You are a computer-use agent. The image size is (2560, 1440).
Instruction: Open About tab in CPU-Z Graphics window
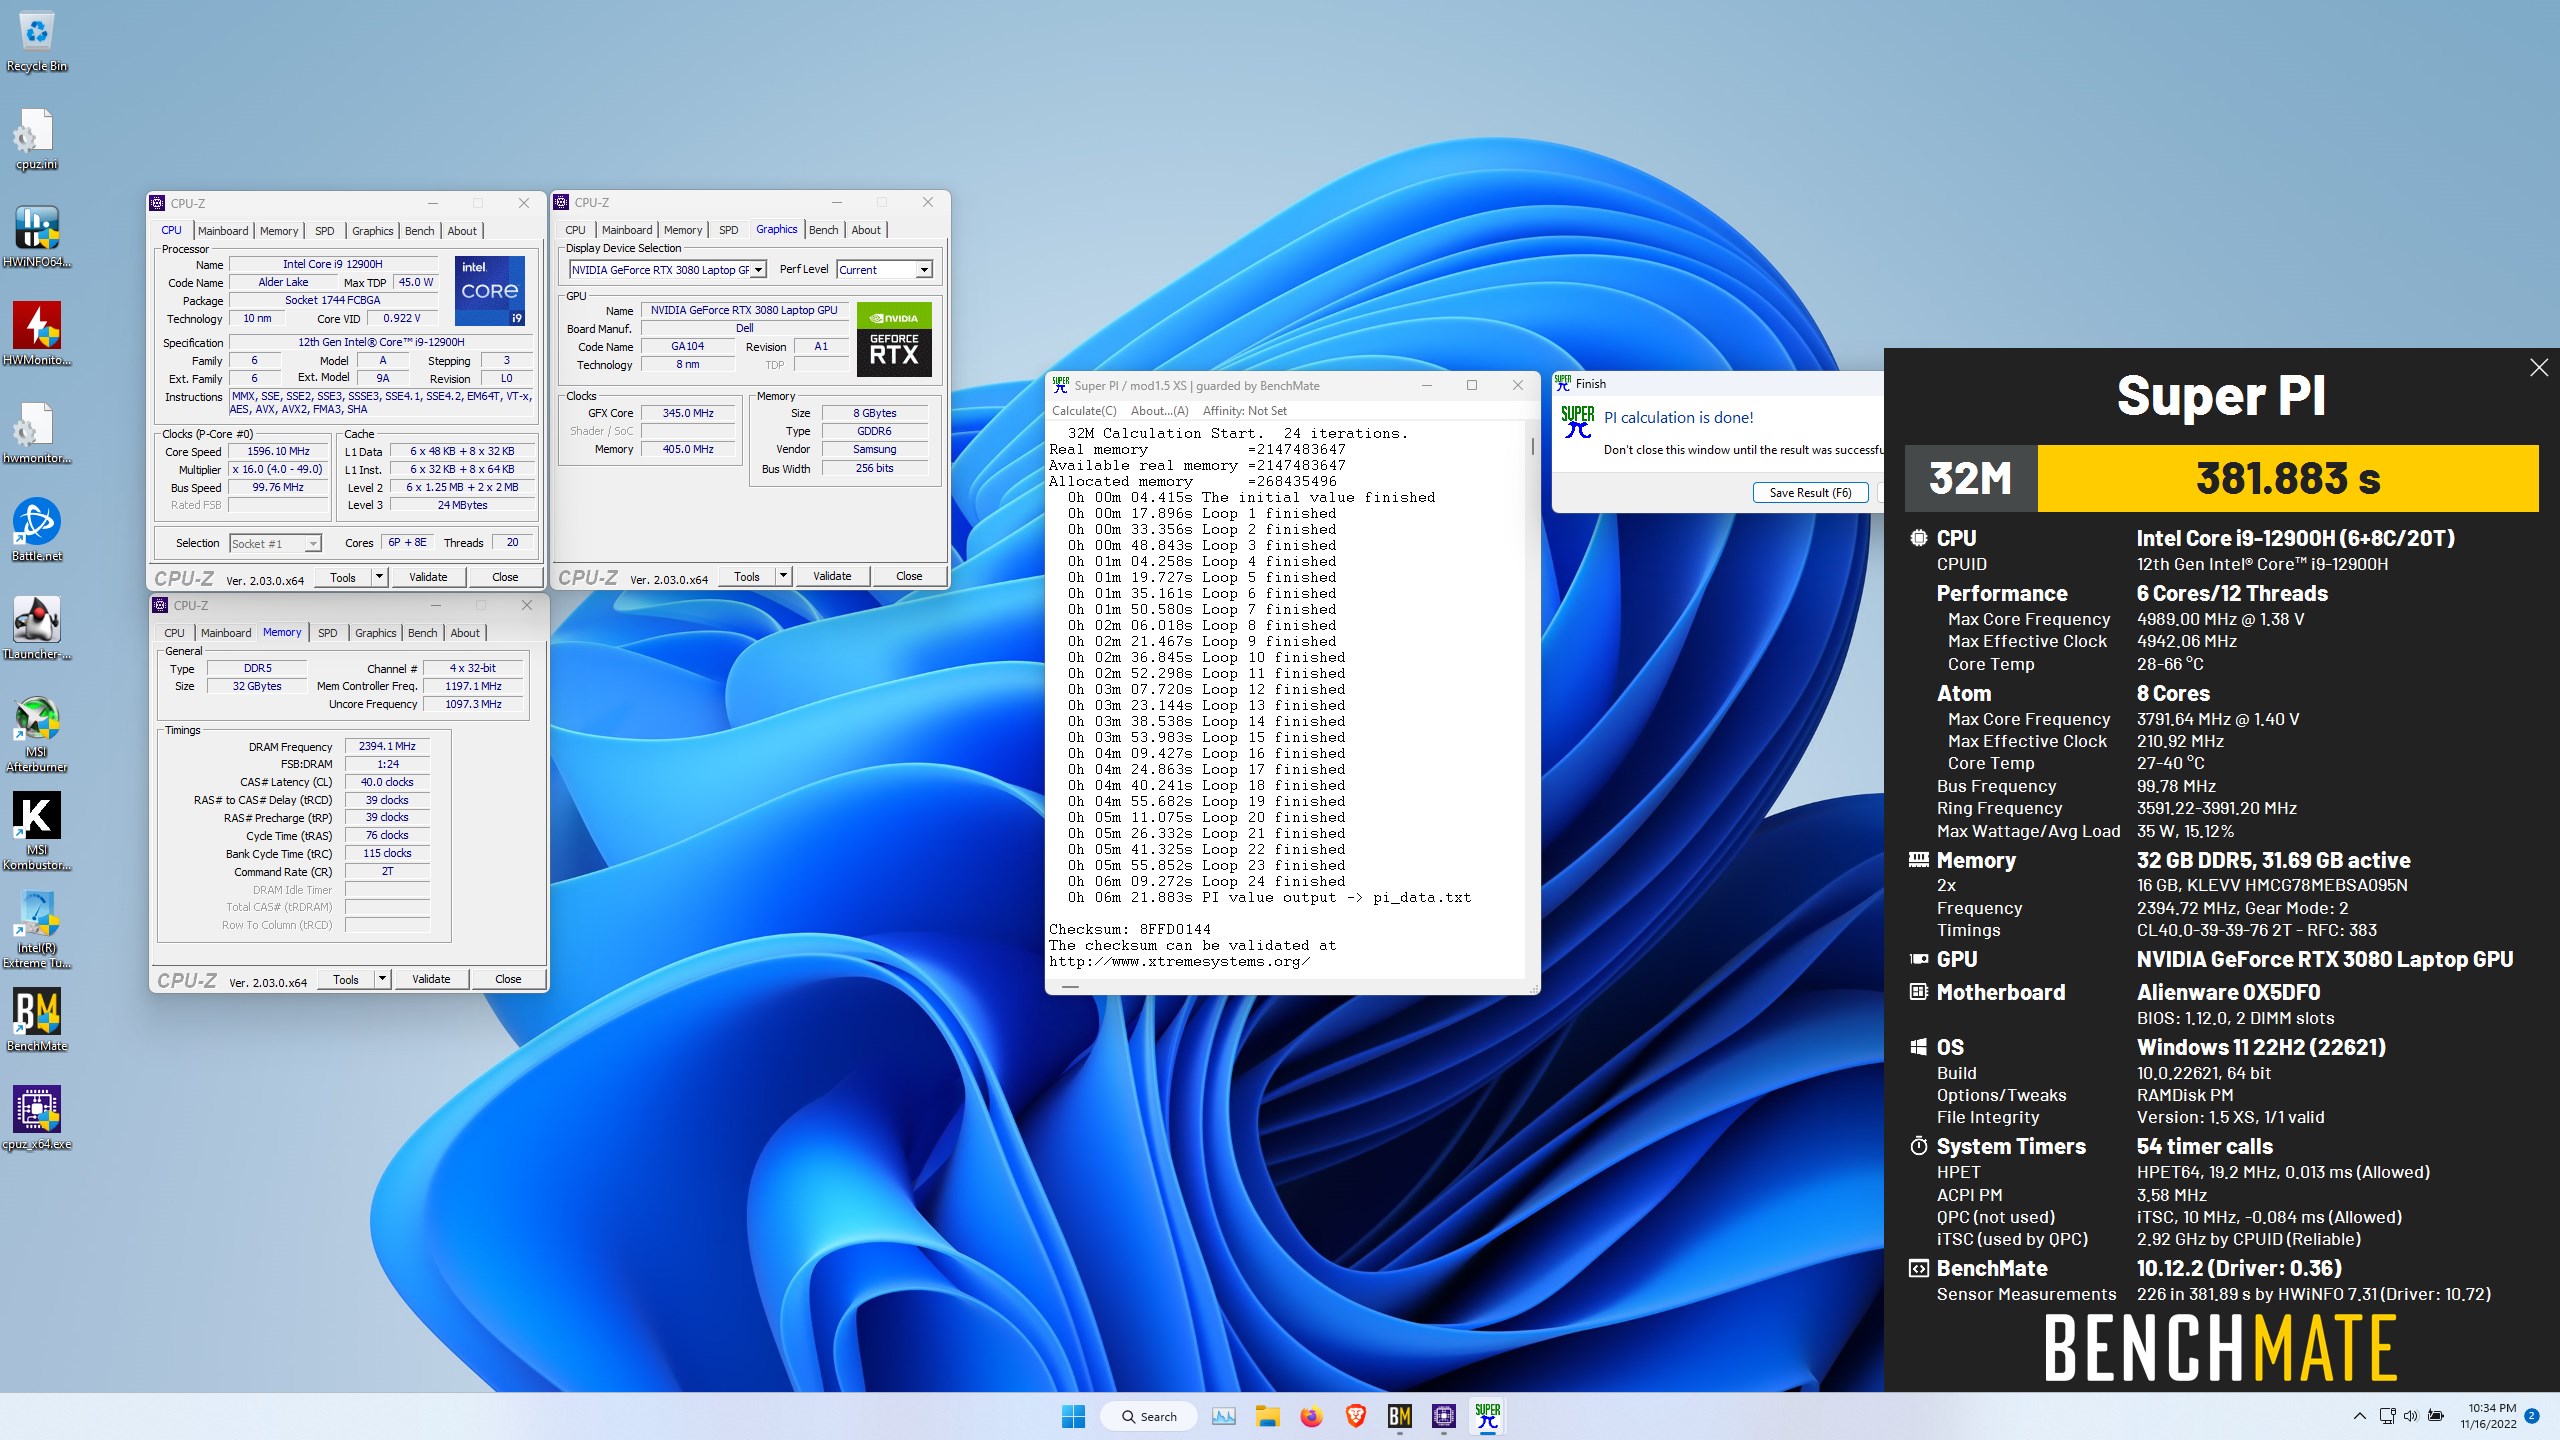(x=866, y=230)
